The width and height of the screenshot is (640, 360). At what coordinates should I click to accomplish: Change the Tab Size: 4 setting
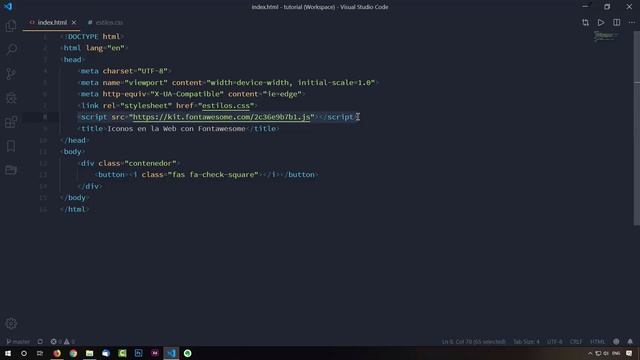pyautogui.click(x=526, y=342)
